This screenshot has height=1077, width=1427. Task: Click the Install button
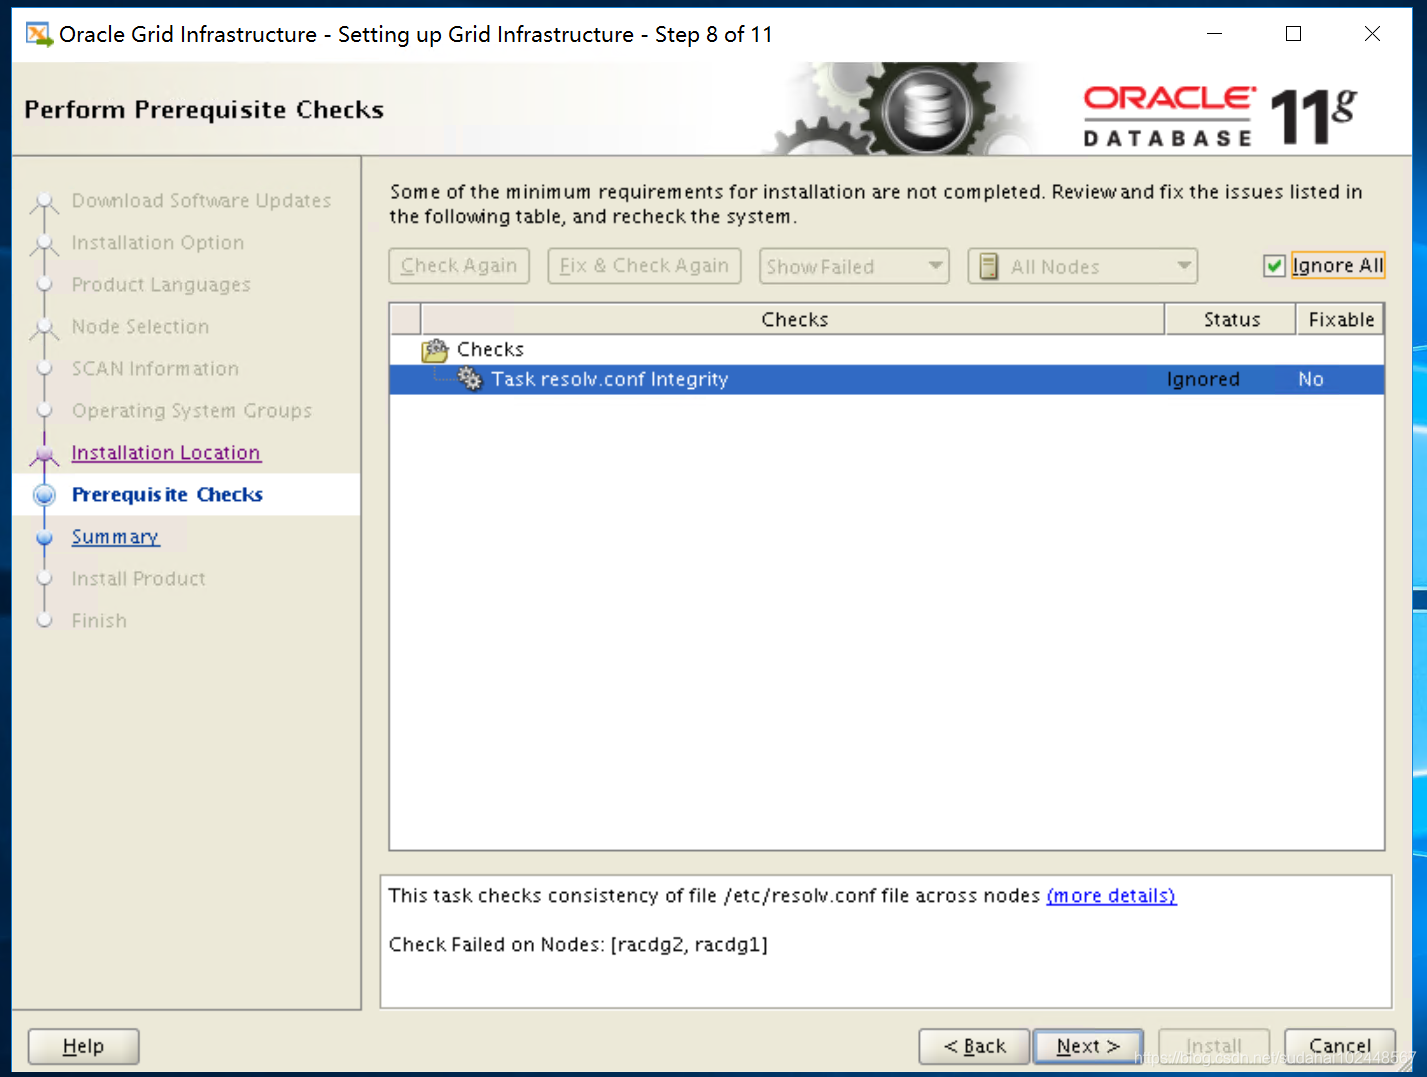click(x=1214, y=1046)
